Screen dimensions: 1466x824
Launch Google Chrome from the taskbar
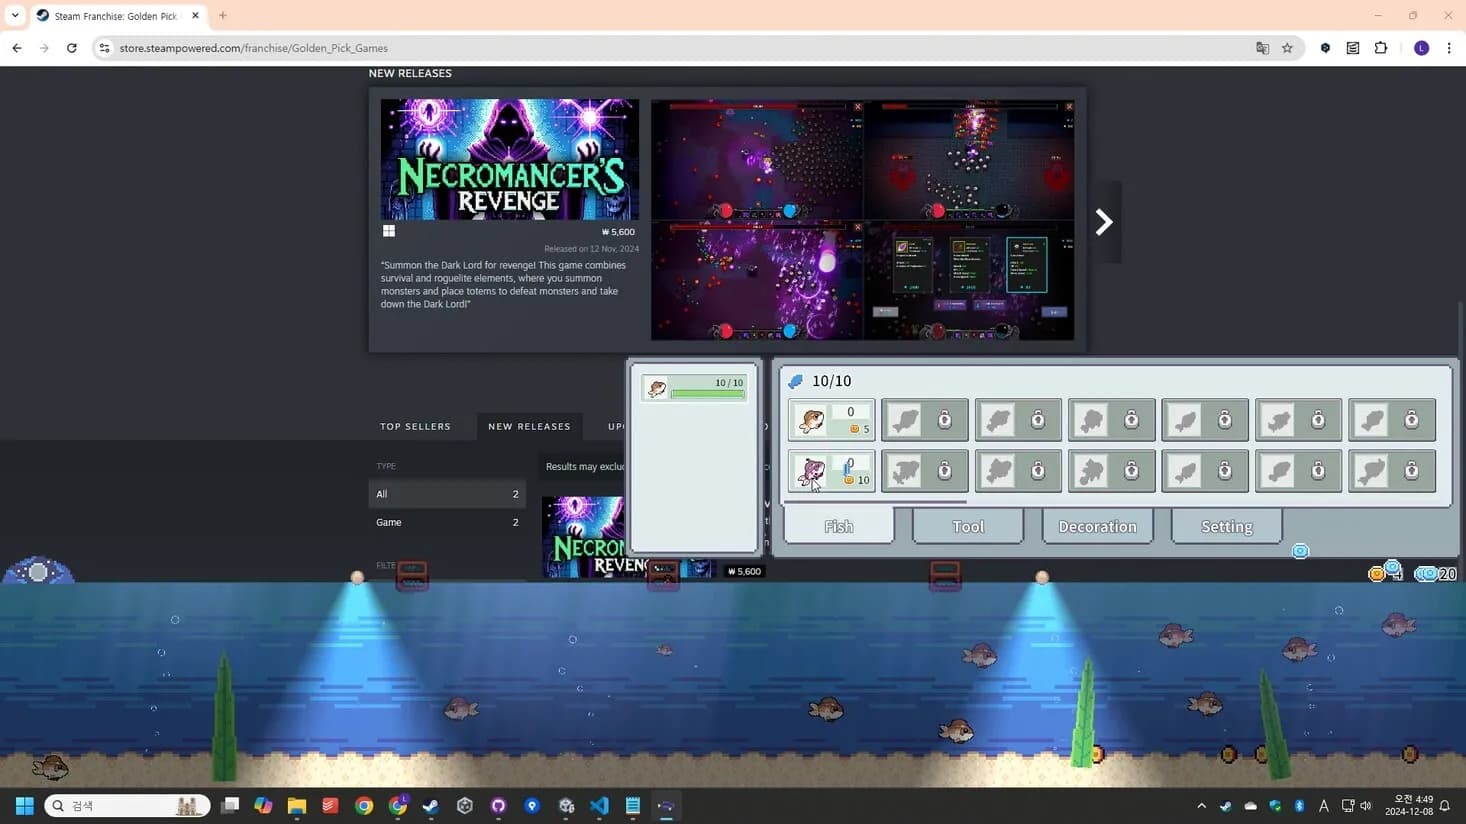[x=364, y=805]
